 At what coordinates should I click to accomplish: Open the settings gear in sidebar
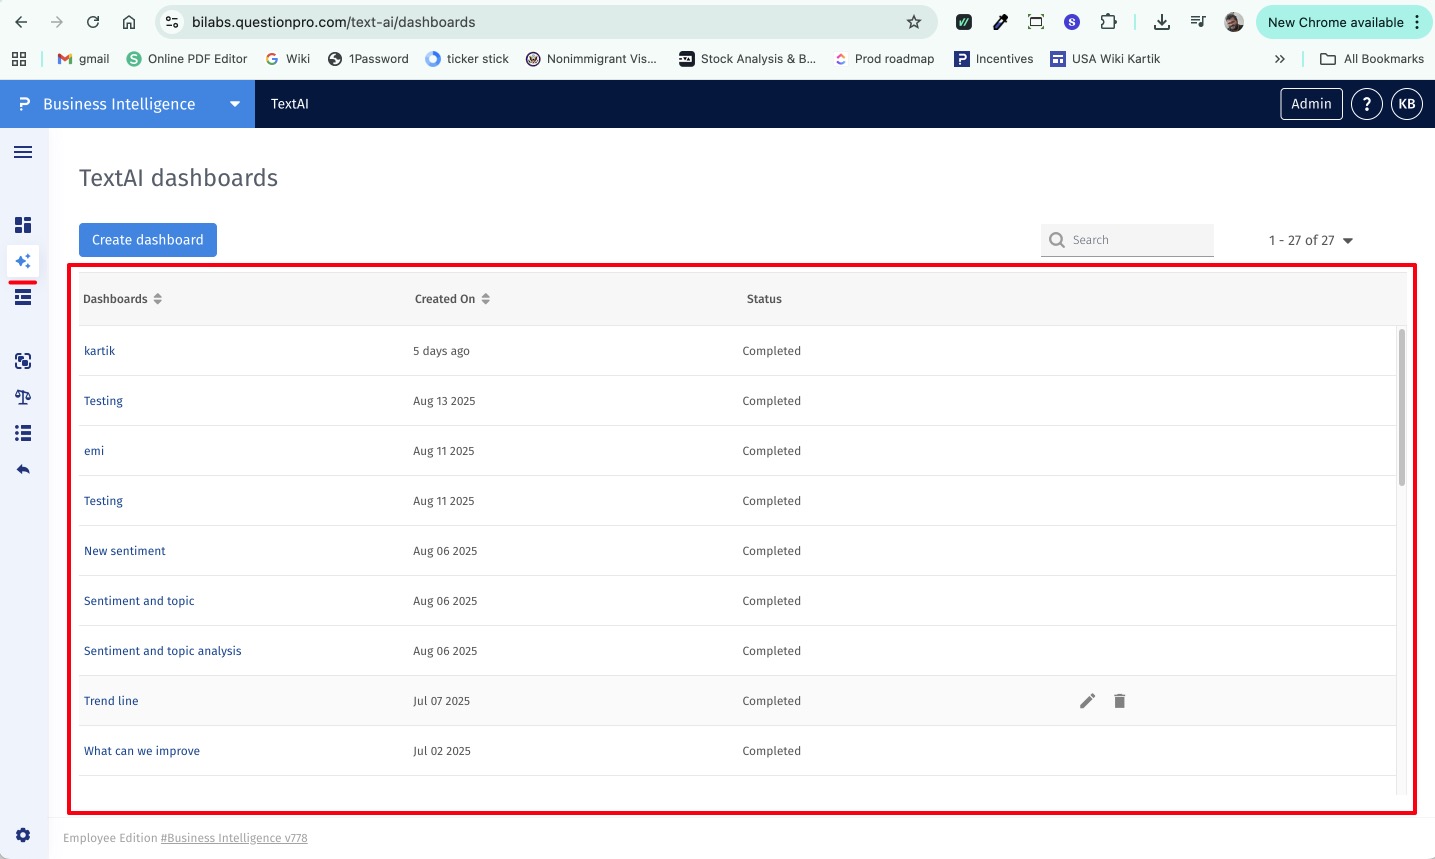(x=23, y=835)
